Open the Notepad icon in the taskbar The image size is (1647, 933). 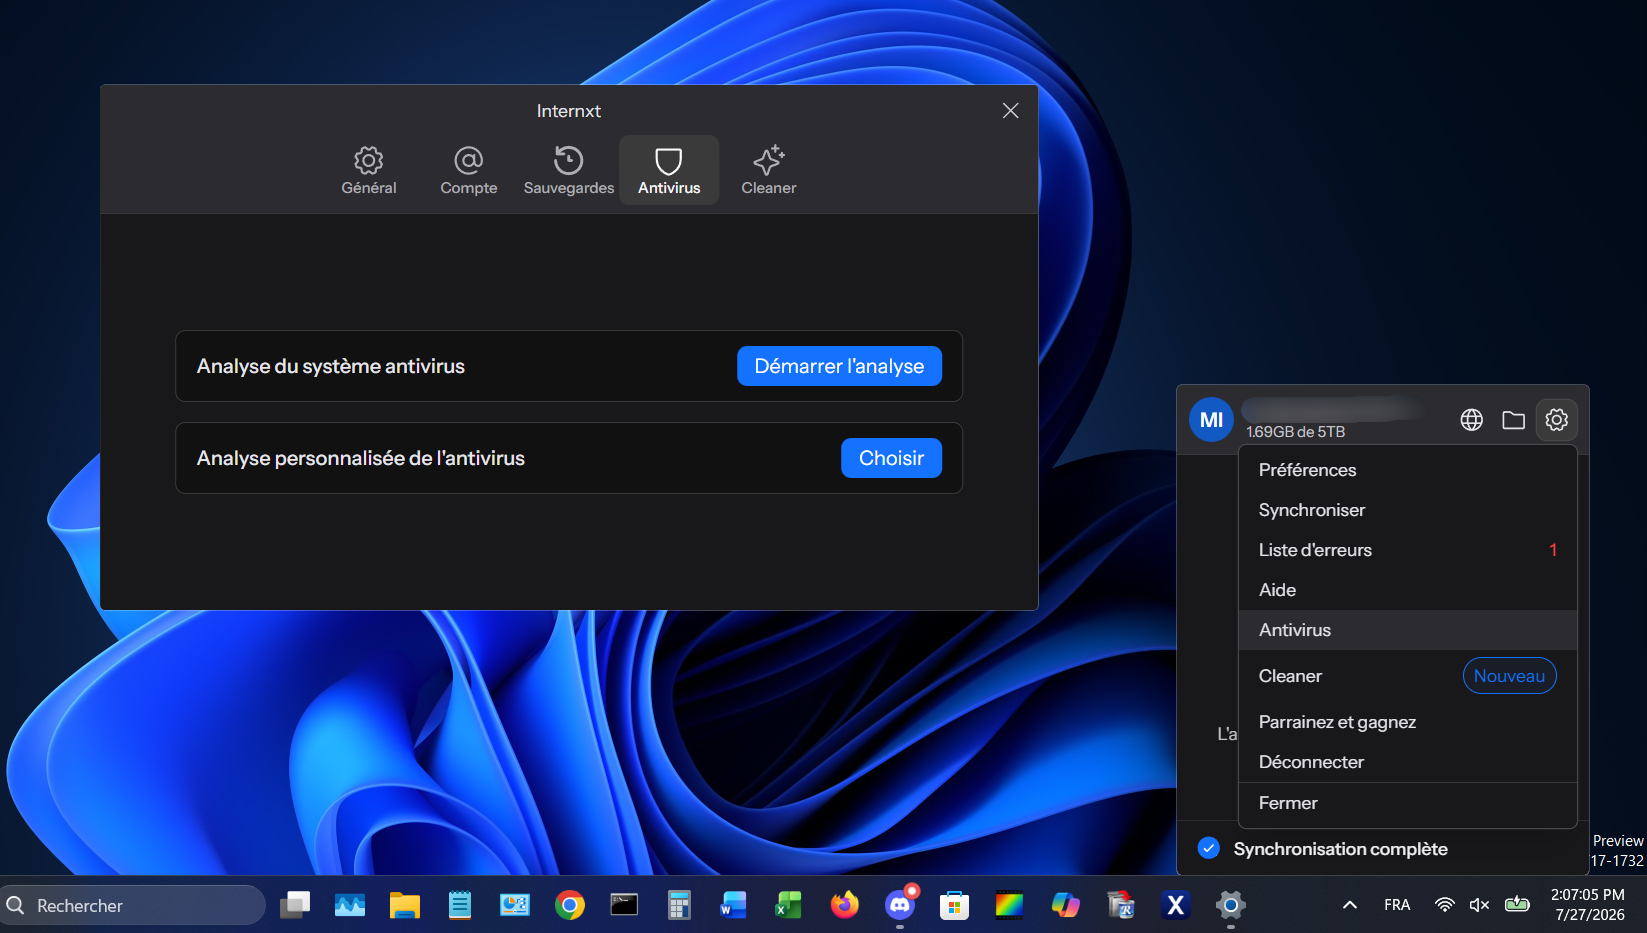(x=460, y=905)
